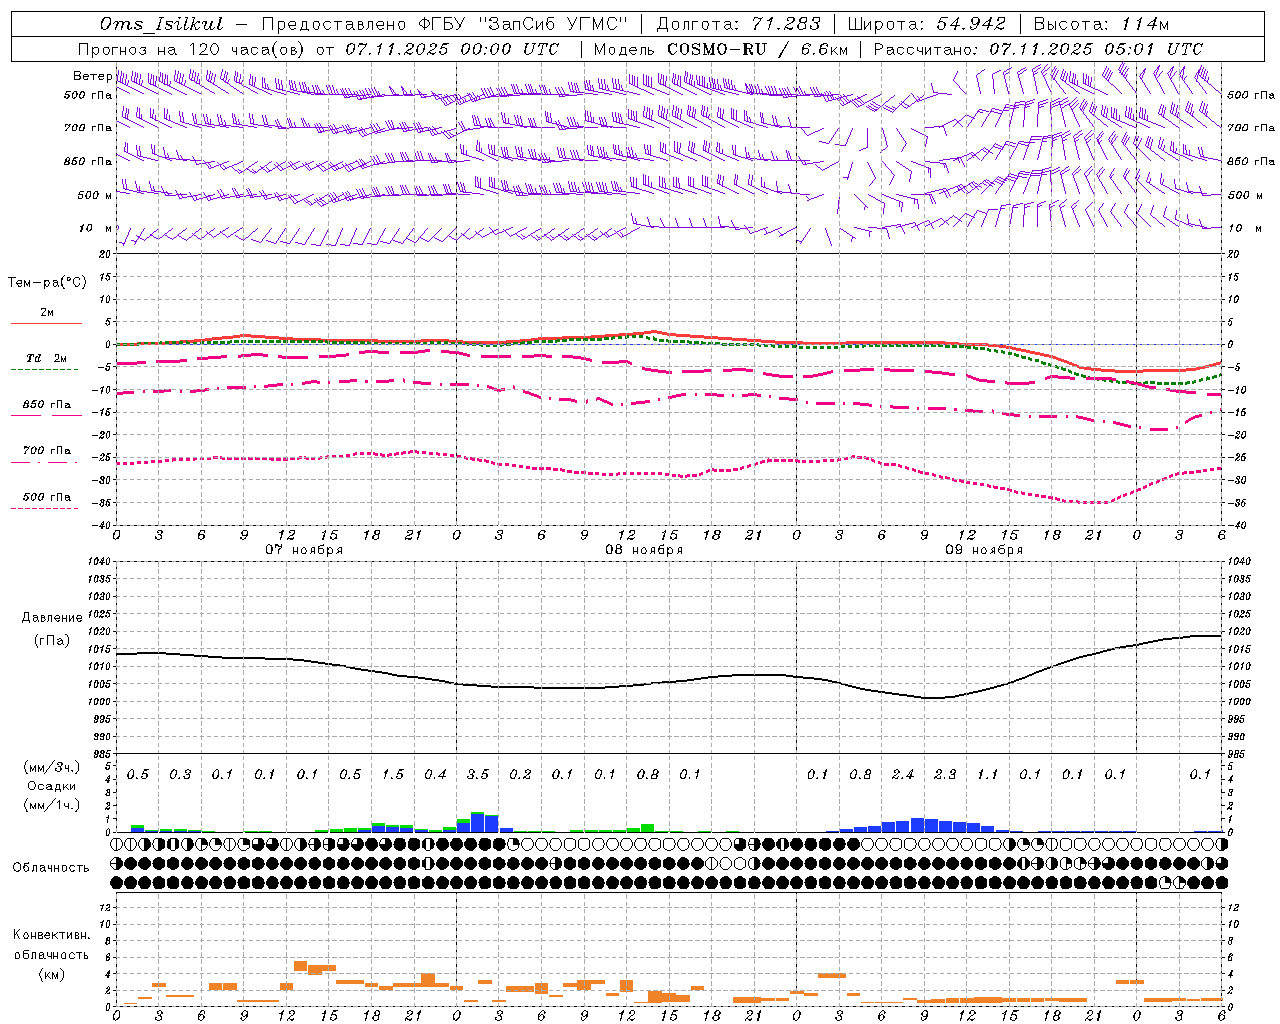Click the dashed line sample under Td 2м legend
This screenshot has height=1024, width=1280.
click(x=44, y=370)
